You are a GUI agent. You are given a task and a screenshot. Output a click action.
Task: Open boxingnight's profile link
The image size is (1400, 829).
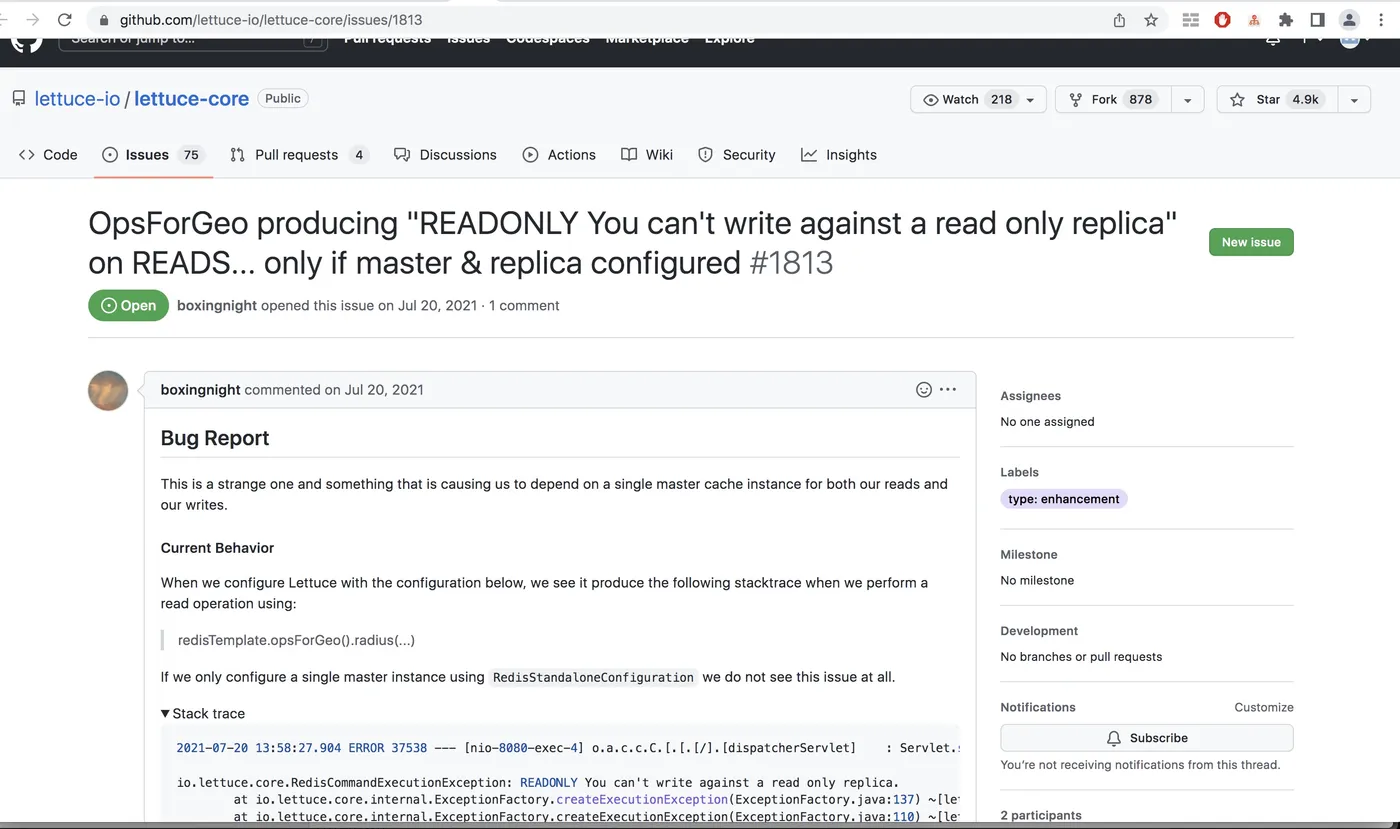(x=200, y=389)
